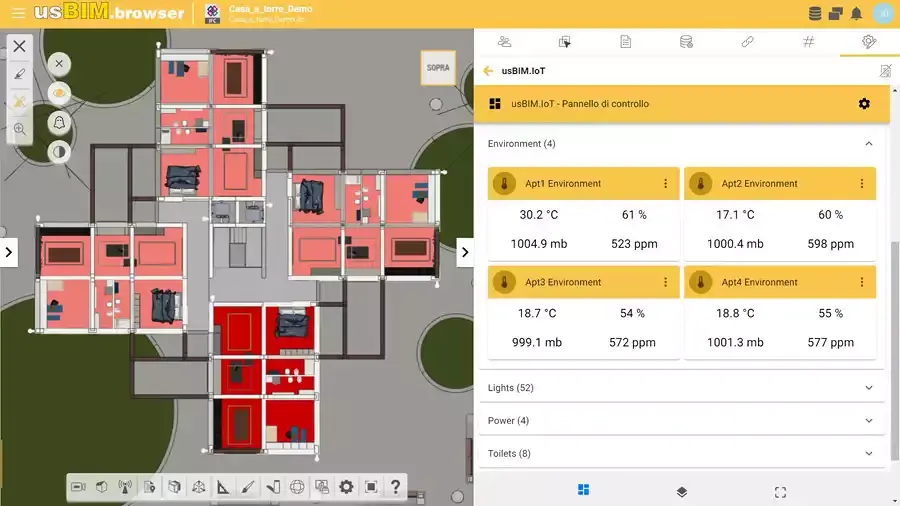Open the globe navigation tool

297,487
